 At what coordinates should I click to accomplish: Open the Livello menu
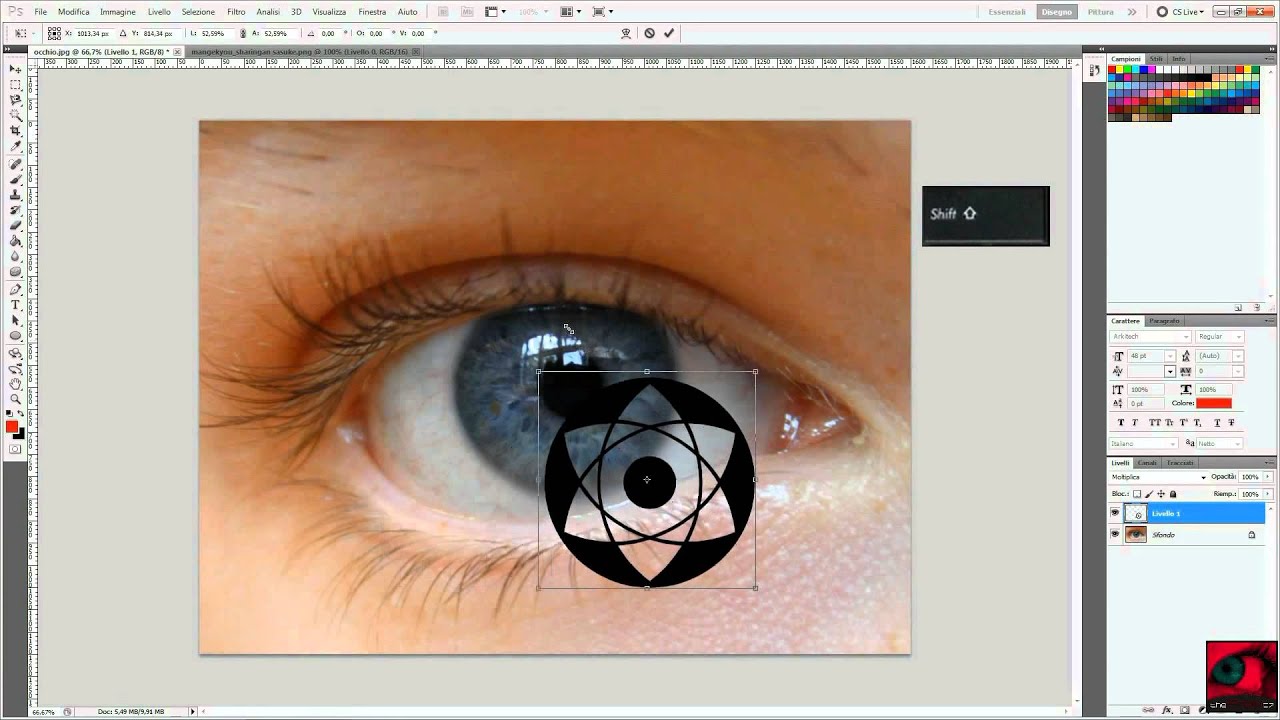[159, 12]
